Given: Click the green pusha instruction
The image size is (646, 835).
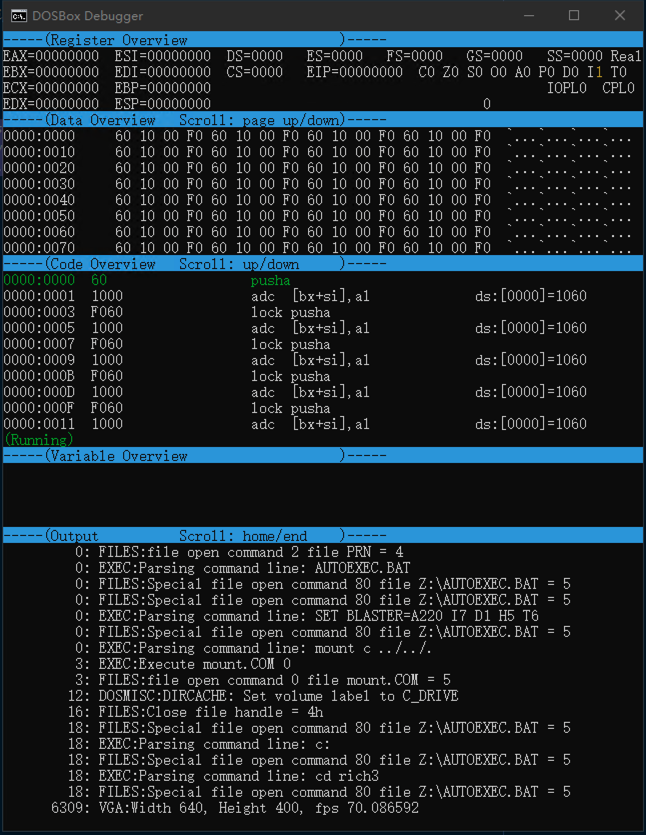Looking at the screenshot, I should pyautogui.click(x=271, y=280).
